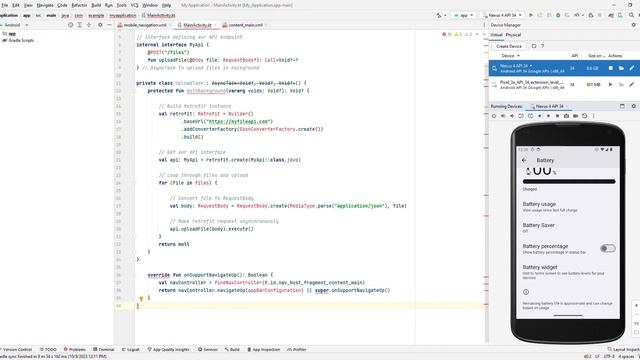Stop the running Nexus 4 API 34 emulator
Image resolution: width=640 pixels, height=360 pixels.
[611, 68]
